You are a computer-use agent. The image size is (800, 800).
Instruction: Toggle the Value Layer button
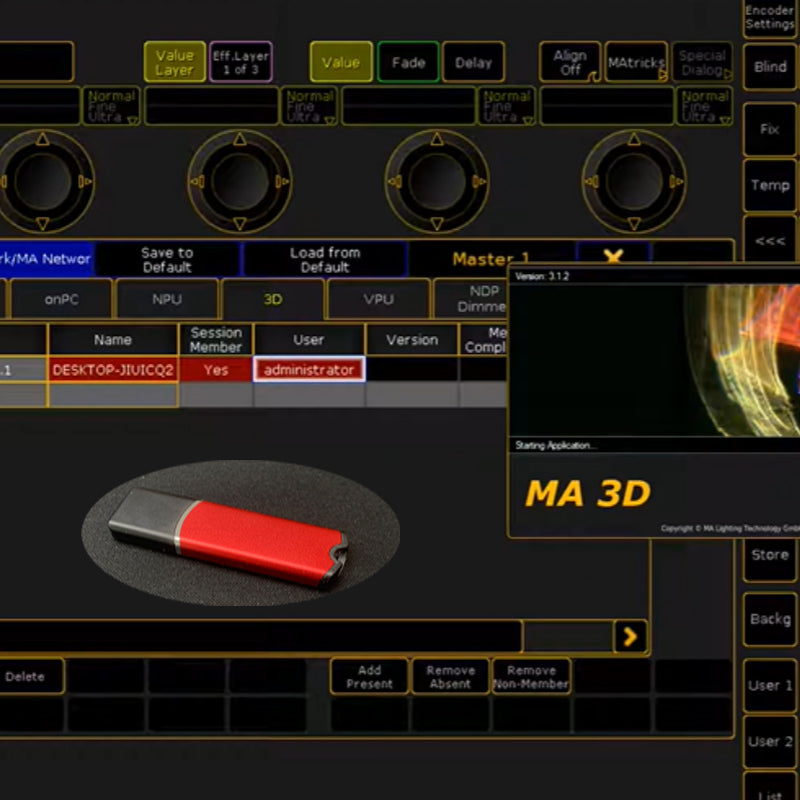click(x=174, y=62)
